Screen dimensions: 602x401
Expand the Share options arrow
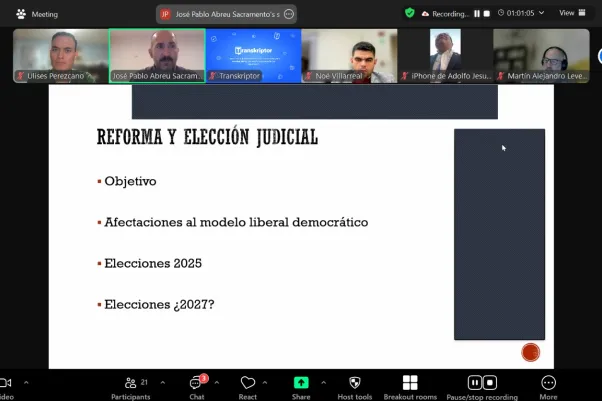point(324,382)
